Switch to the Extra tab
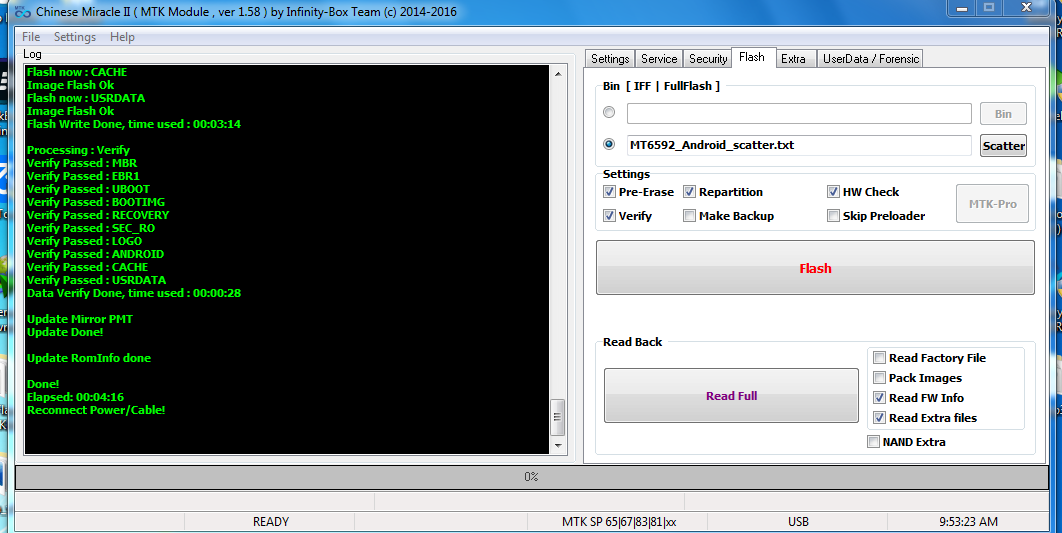The width and height of the screenshot is (1062, 533). point(793,59)
